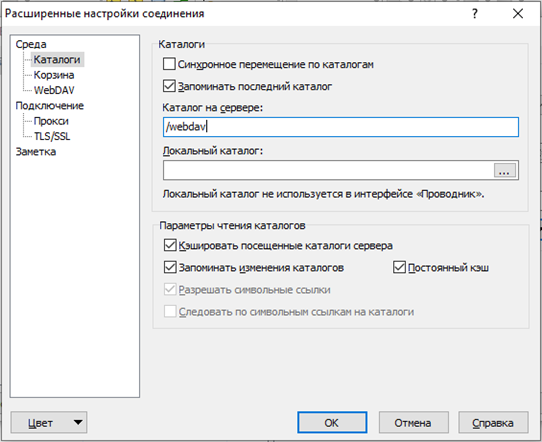Click the Локальный каталог label

213,151
